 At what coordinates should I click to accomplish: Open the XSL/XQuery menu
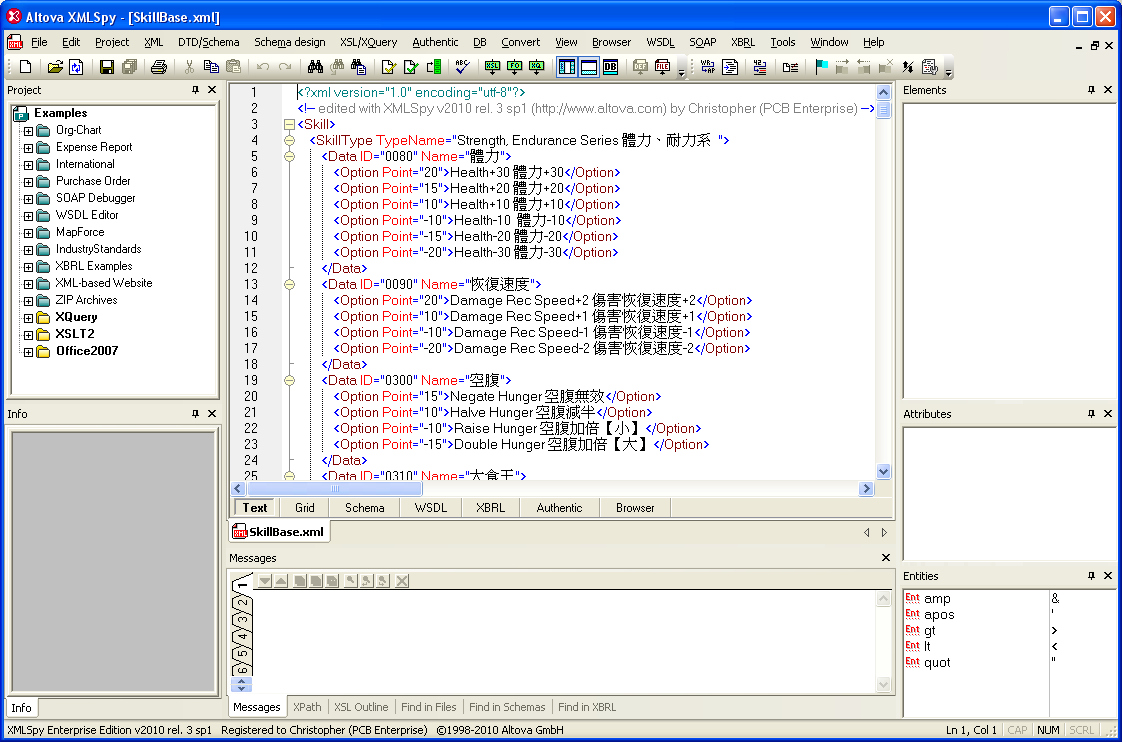pyautogui.click(x=368, y=42)
